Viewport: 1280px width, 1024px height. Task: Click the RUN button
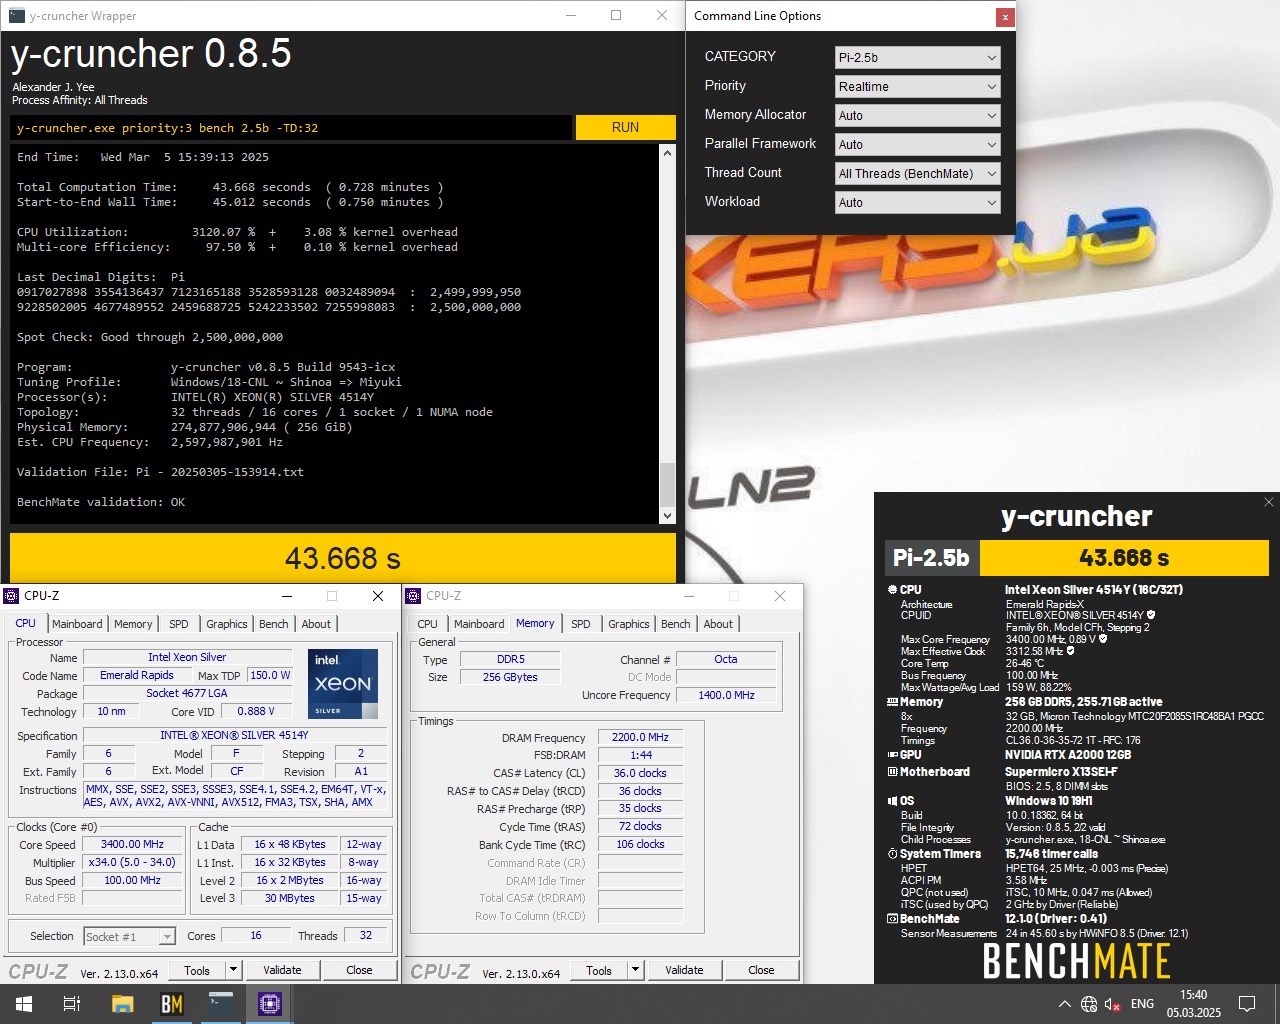pos(626,128)
